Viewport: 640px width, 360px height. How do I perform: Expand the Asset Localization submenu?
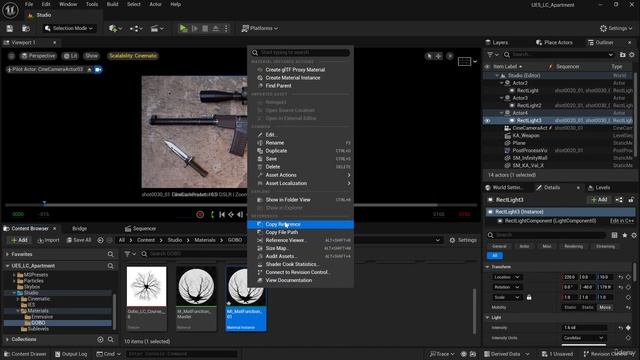click(301, 183)
